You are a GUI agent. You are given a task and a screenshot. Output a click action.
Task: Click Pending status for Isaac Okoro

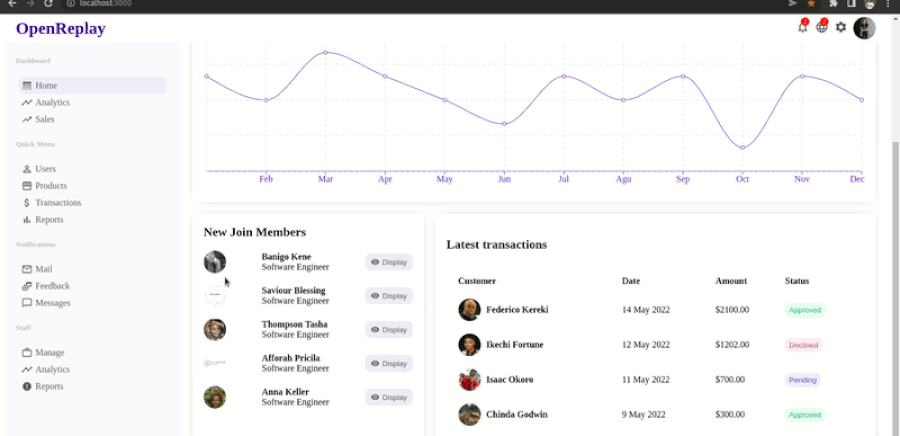click(802, 380)
